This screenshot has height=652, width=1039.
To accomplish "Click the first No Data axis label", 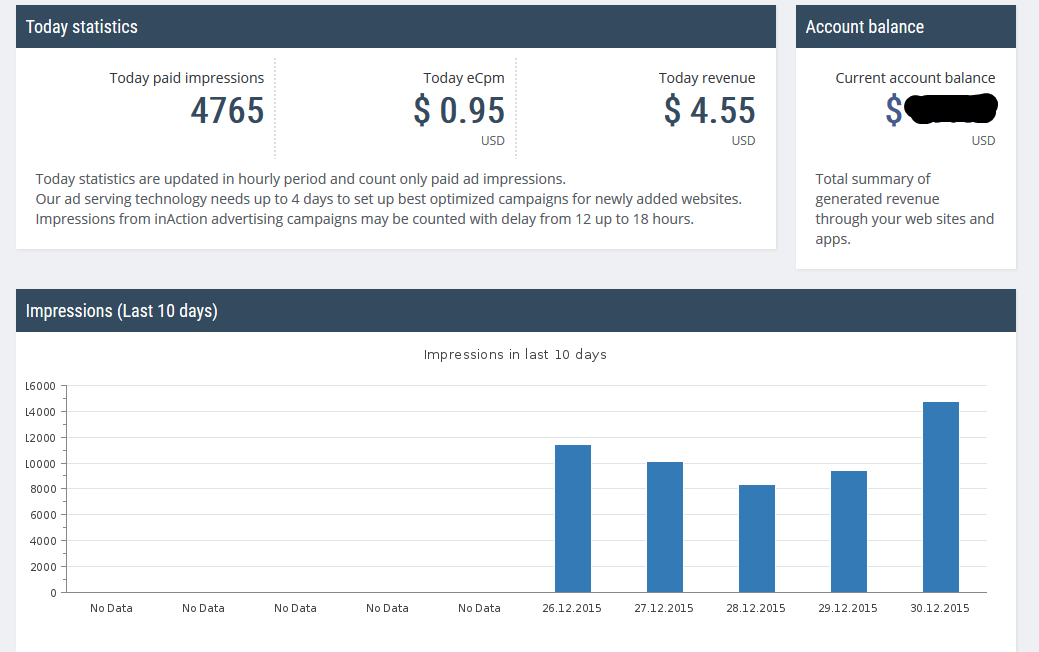I will point(111,608).
